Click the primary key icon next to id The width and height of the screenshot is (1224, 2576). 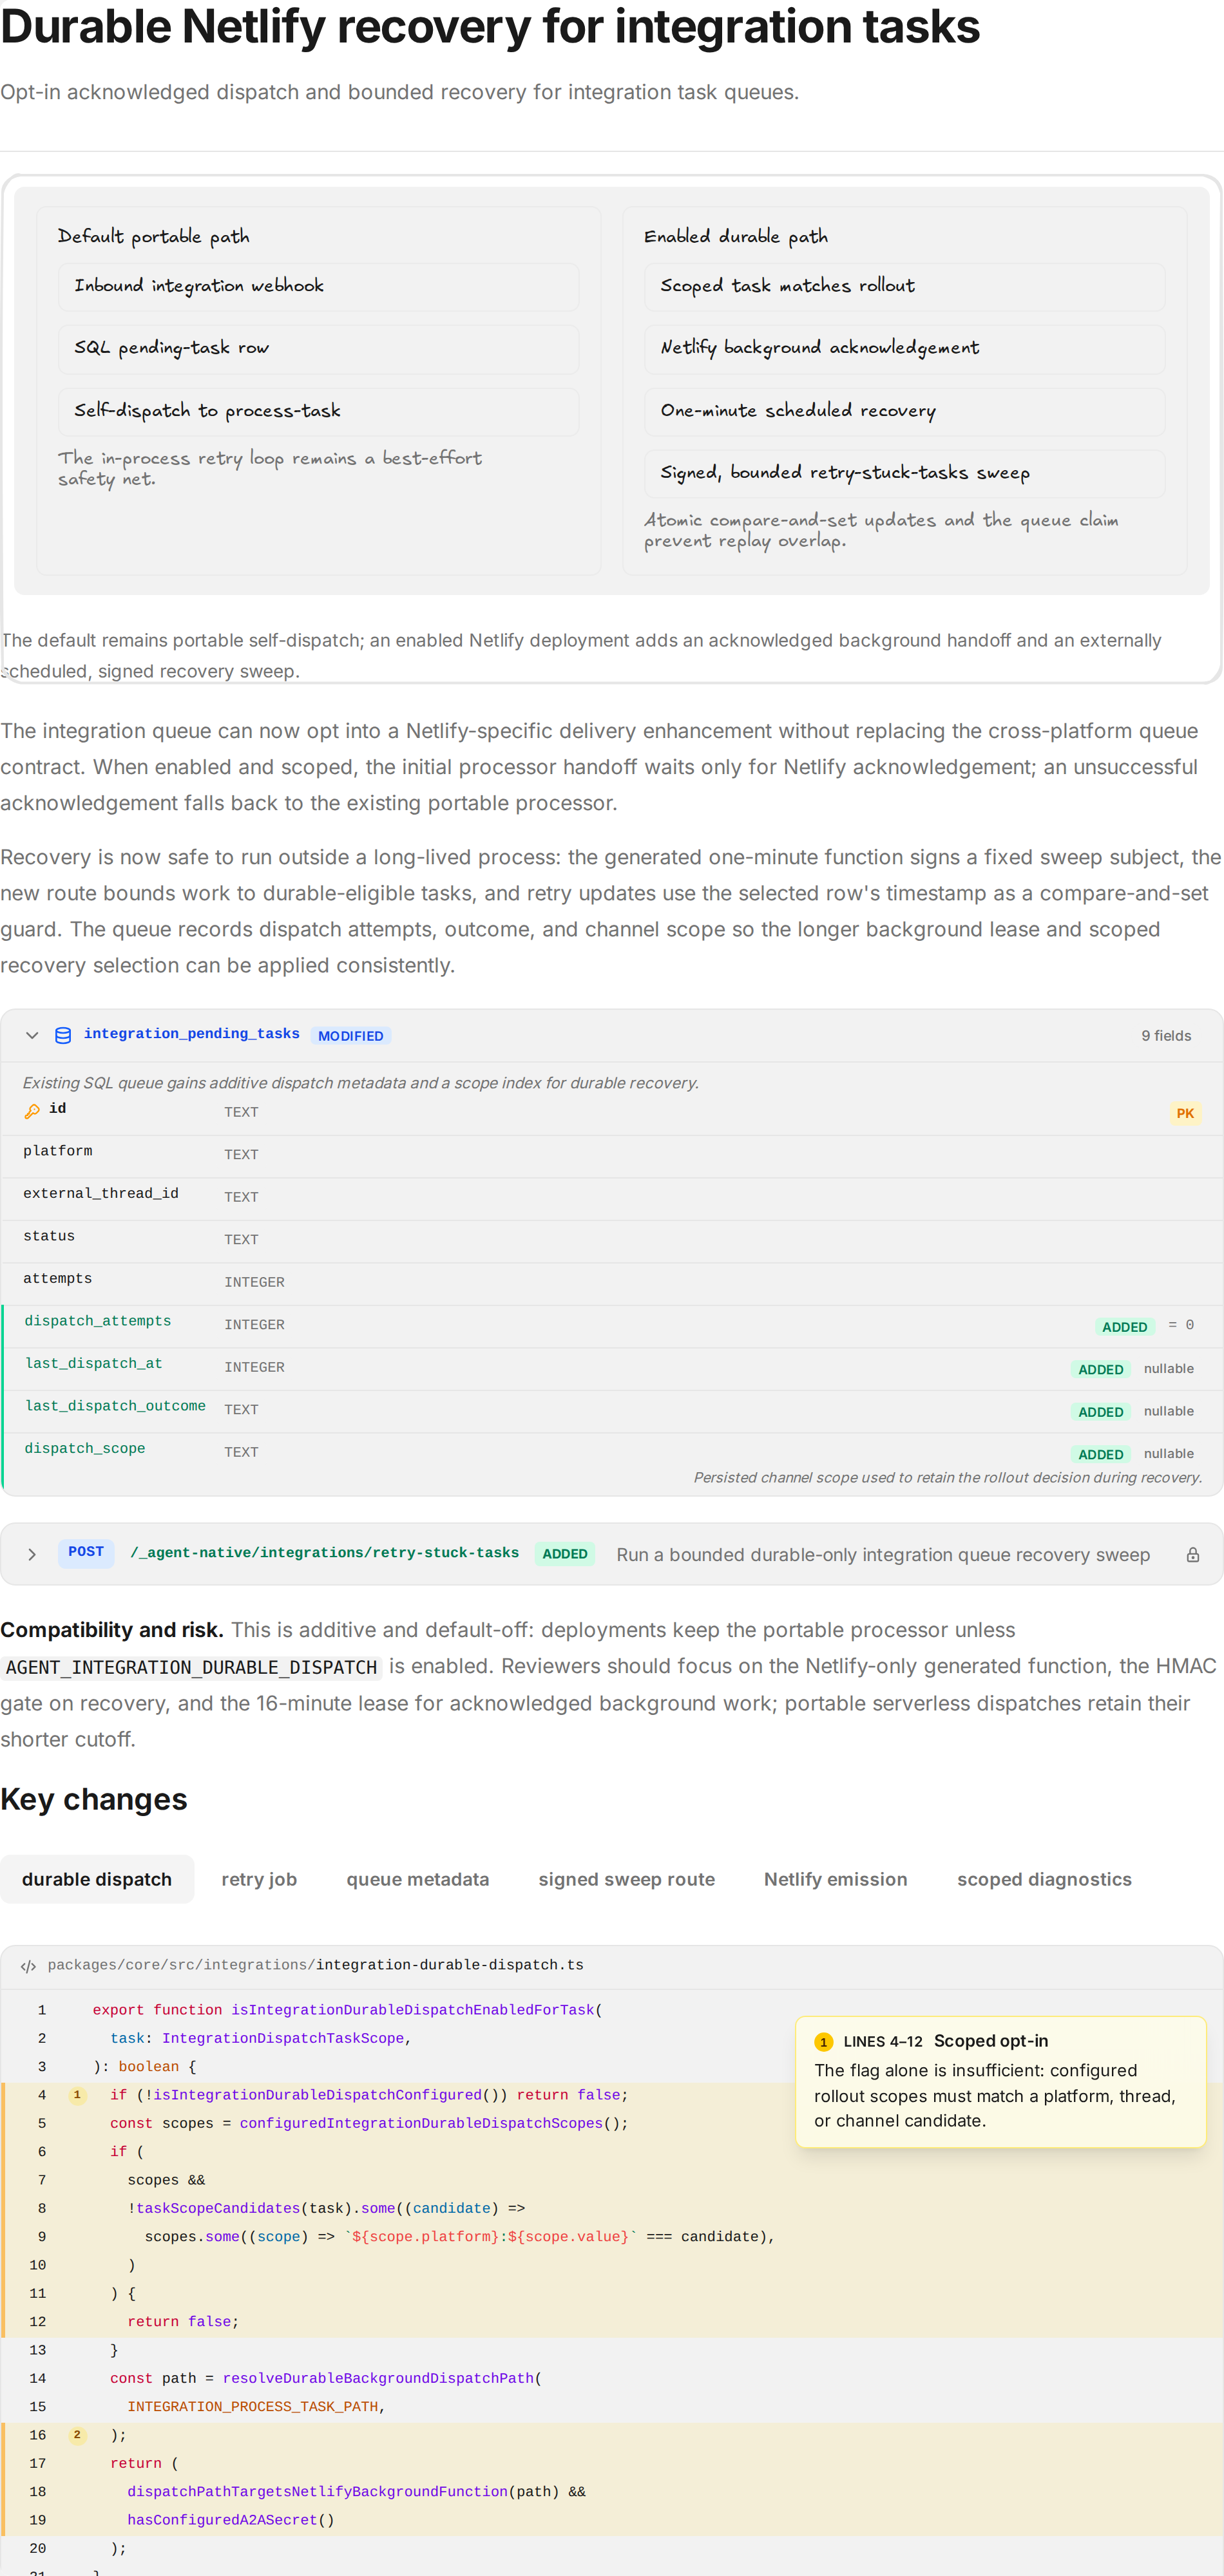(x=32, y=1111)
